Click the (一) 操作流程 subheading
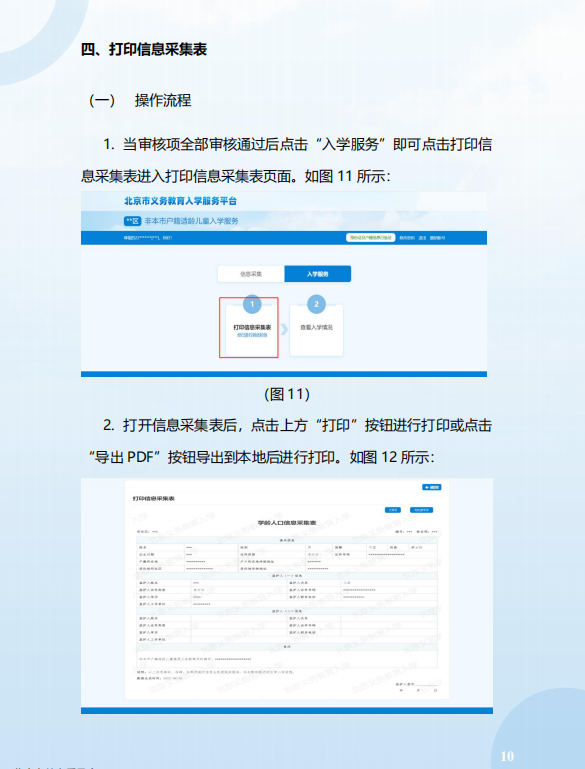Image resolution: width=585 pixels, height=769 pixels. coord(140,101)
